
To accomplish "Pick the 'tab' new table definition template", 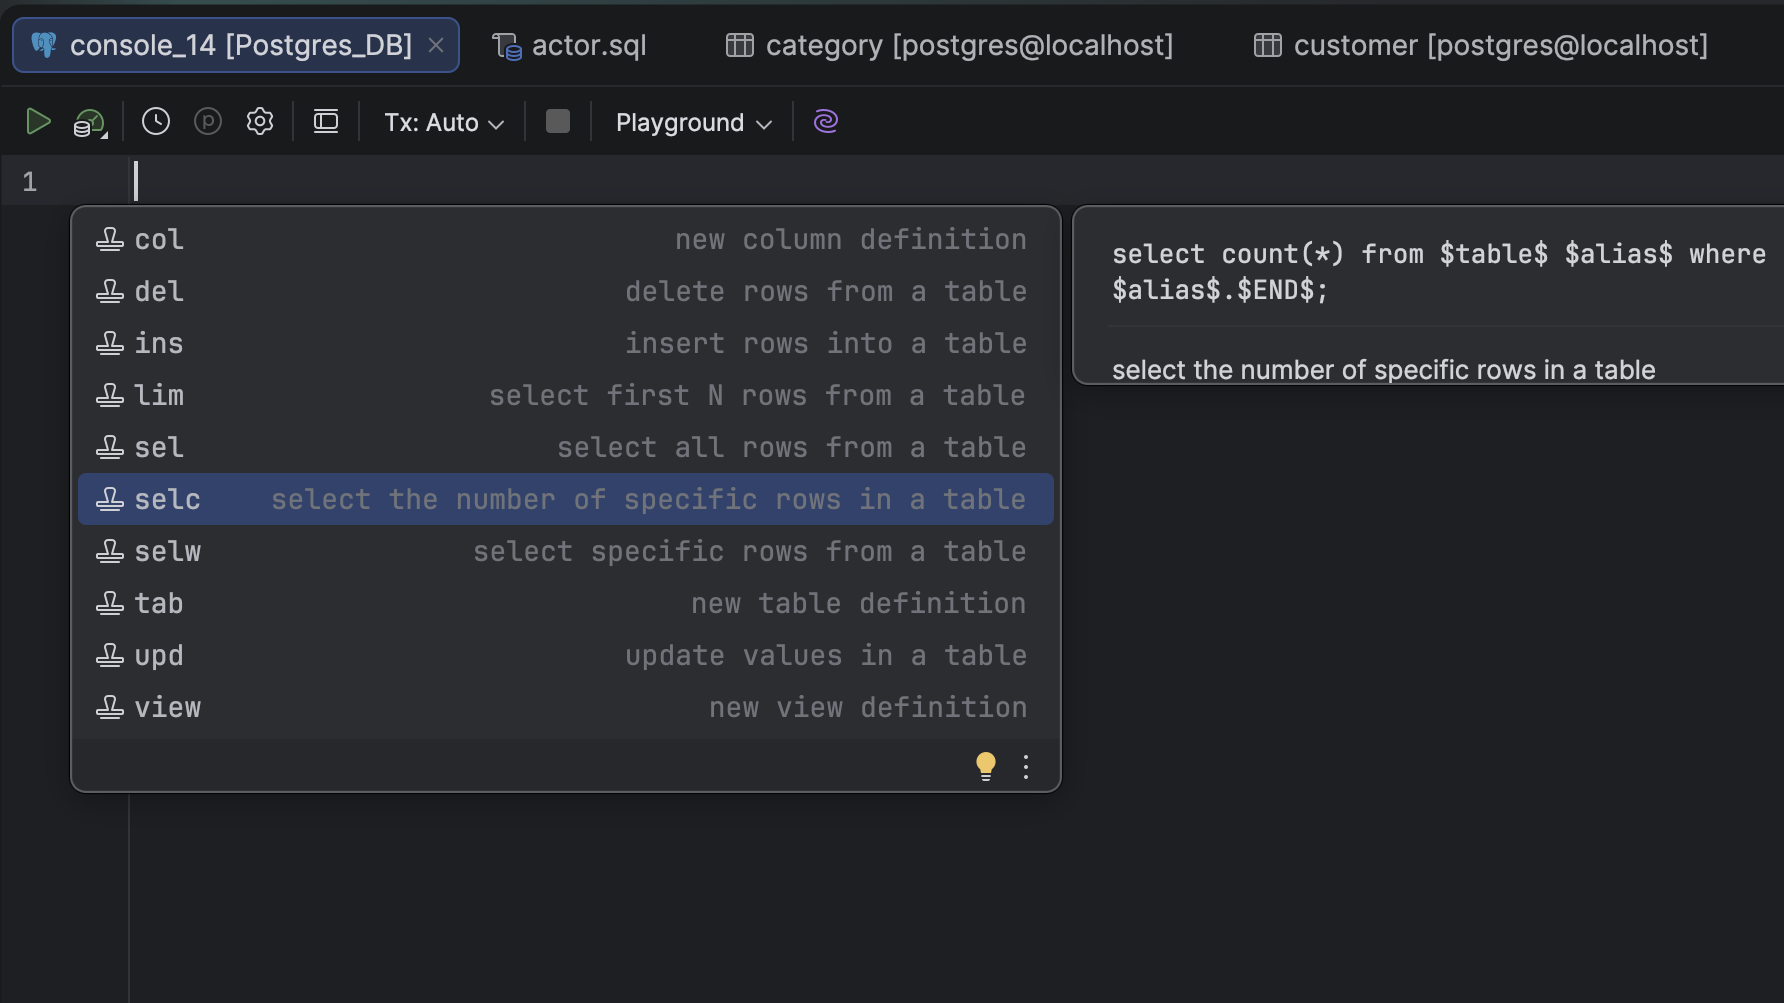I will (x=566, y=604).
